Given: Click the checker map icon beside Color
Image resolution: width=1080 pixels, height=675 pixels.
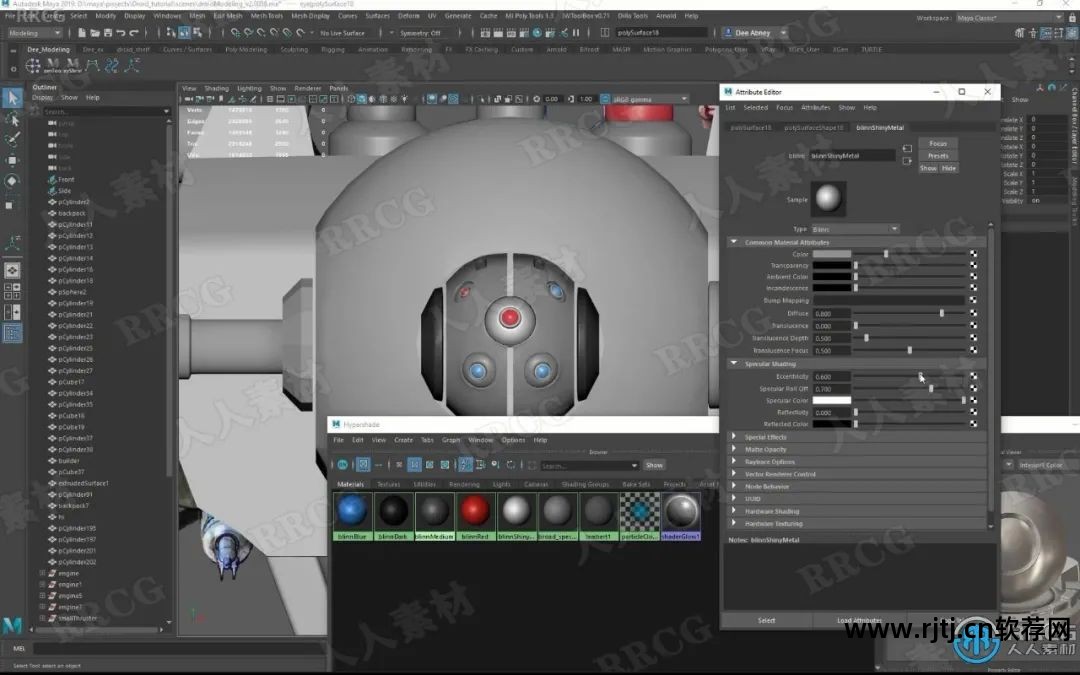Looking at the screenshot, I should coord(973,254).
